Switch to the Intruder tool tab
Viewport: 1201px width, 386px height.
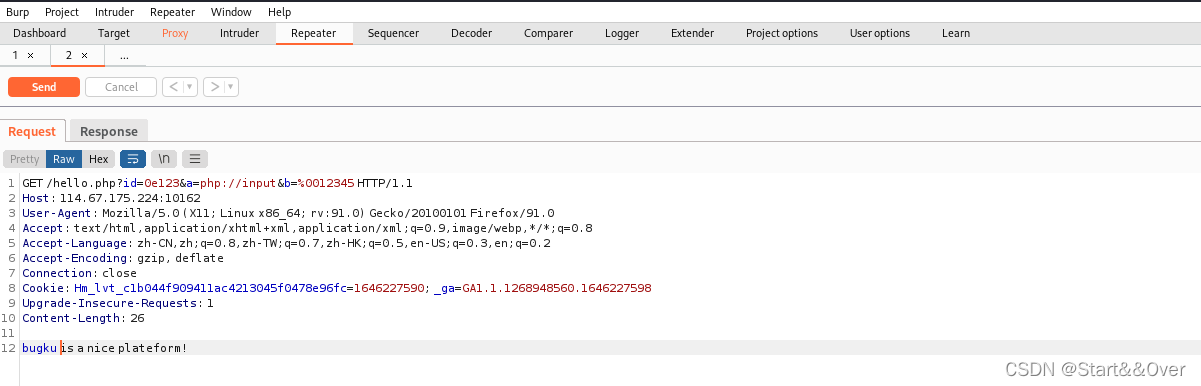[x=239, y=33]
